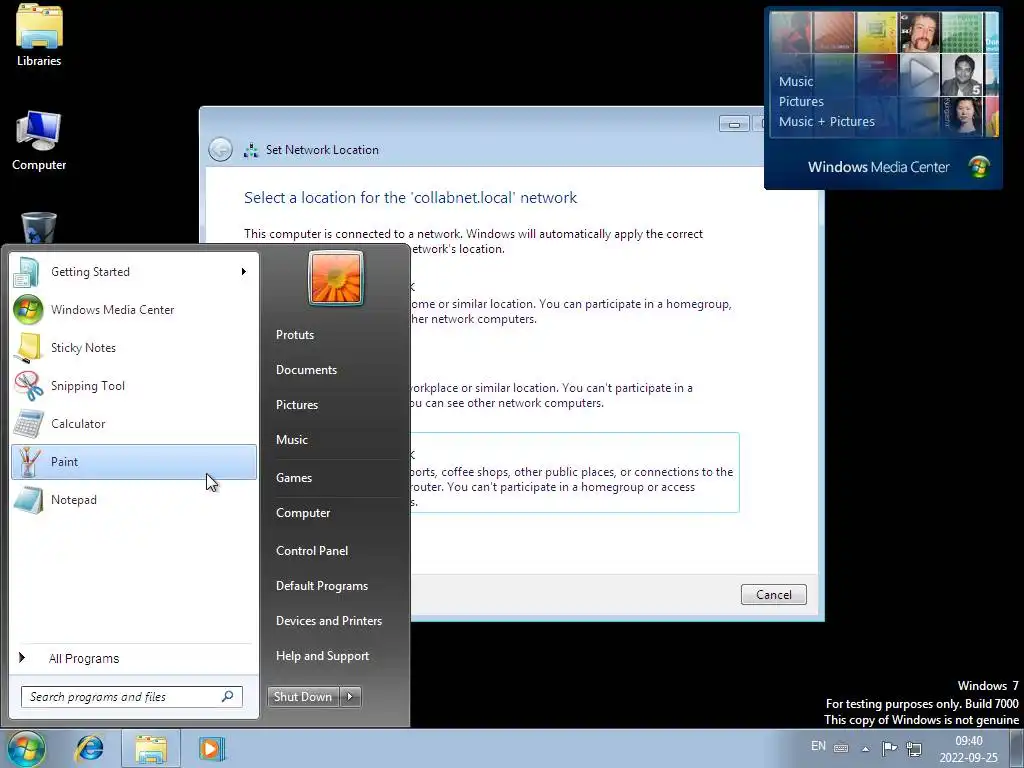Image resolution: width=1024 pixels, height=768 pixels.
Task: Click the Sticky Notes icon
Action: 28,347
